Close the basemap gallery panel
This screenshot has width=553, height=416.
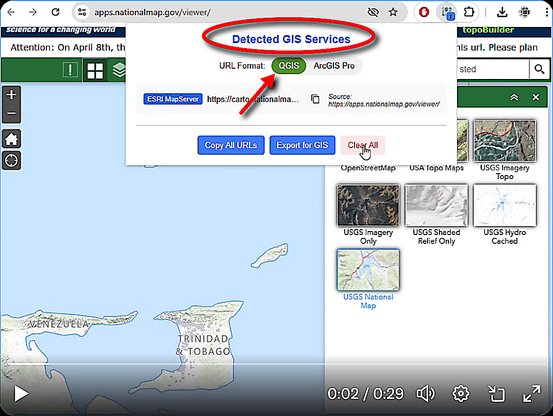pos(536,97)
